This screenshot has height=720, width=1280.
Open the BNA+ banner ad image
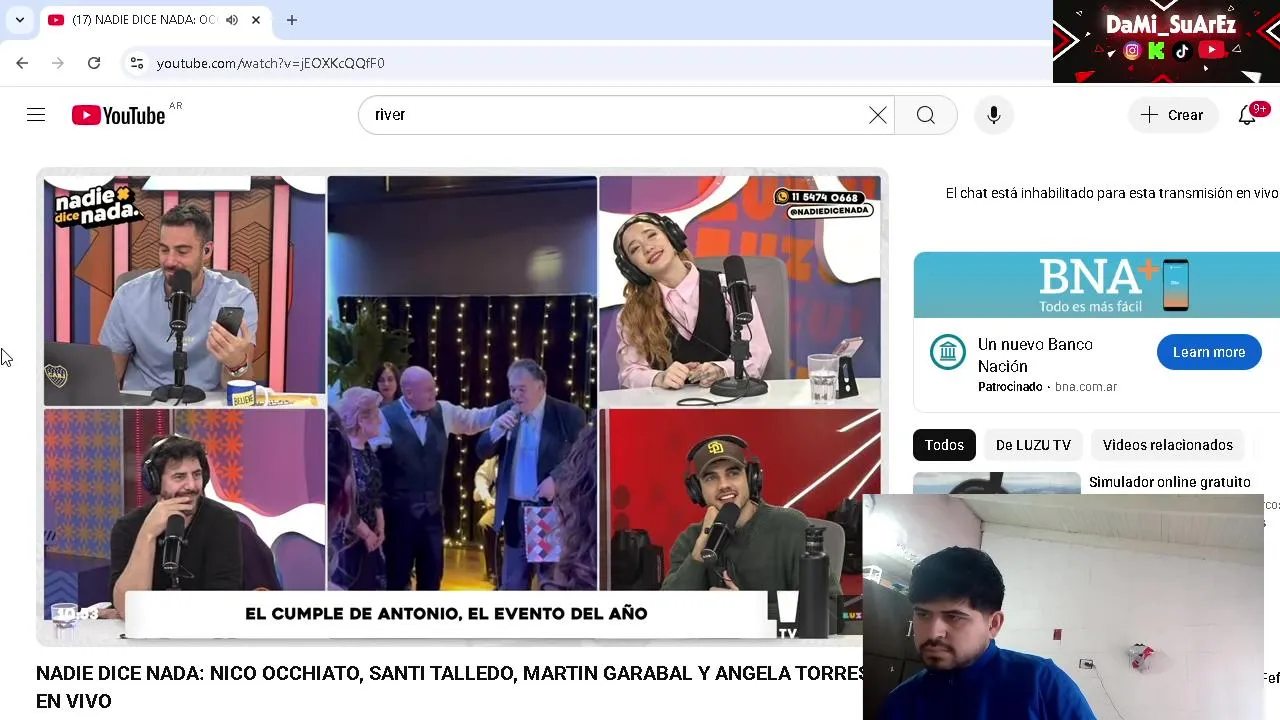point(1096,285)
